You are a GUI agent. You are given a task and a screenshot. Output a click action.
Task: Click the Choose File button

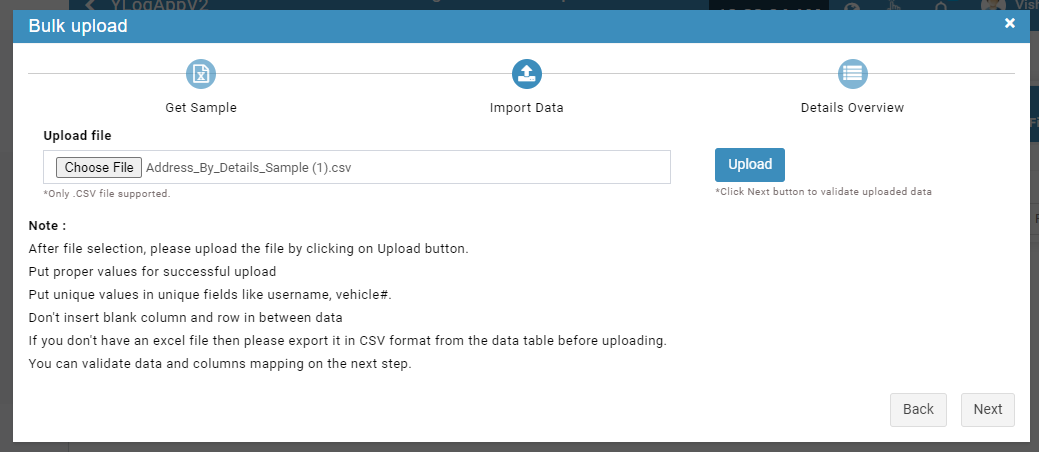coord(99,168)
